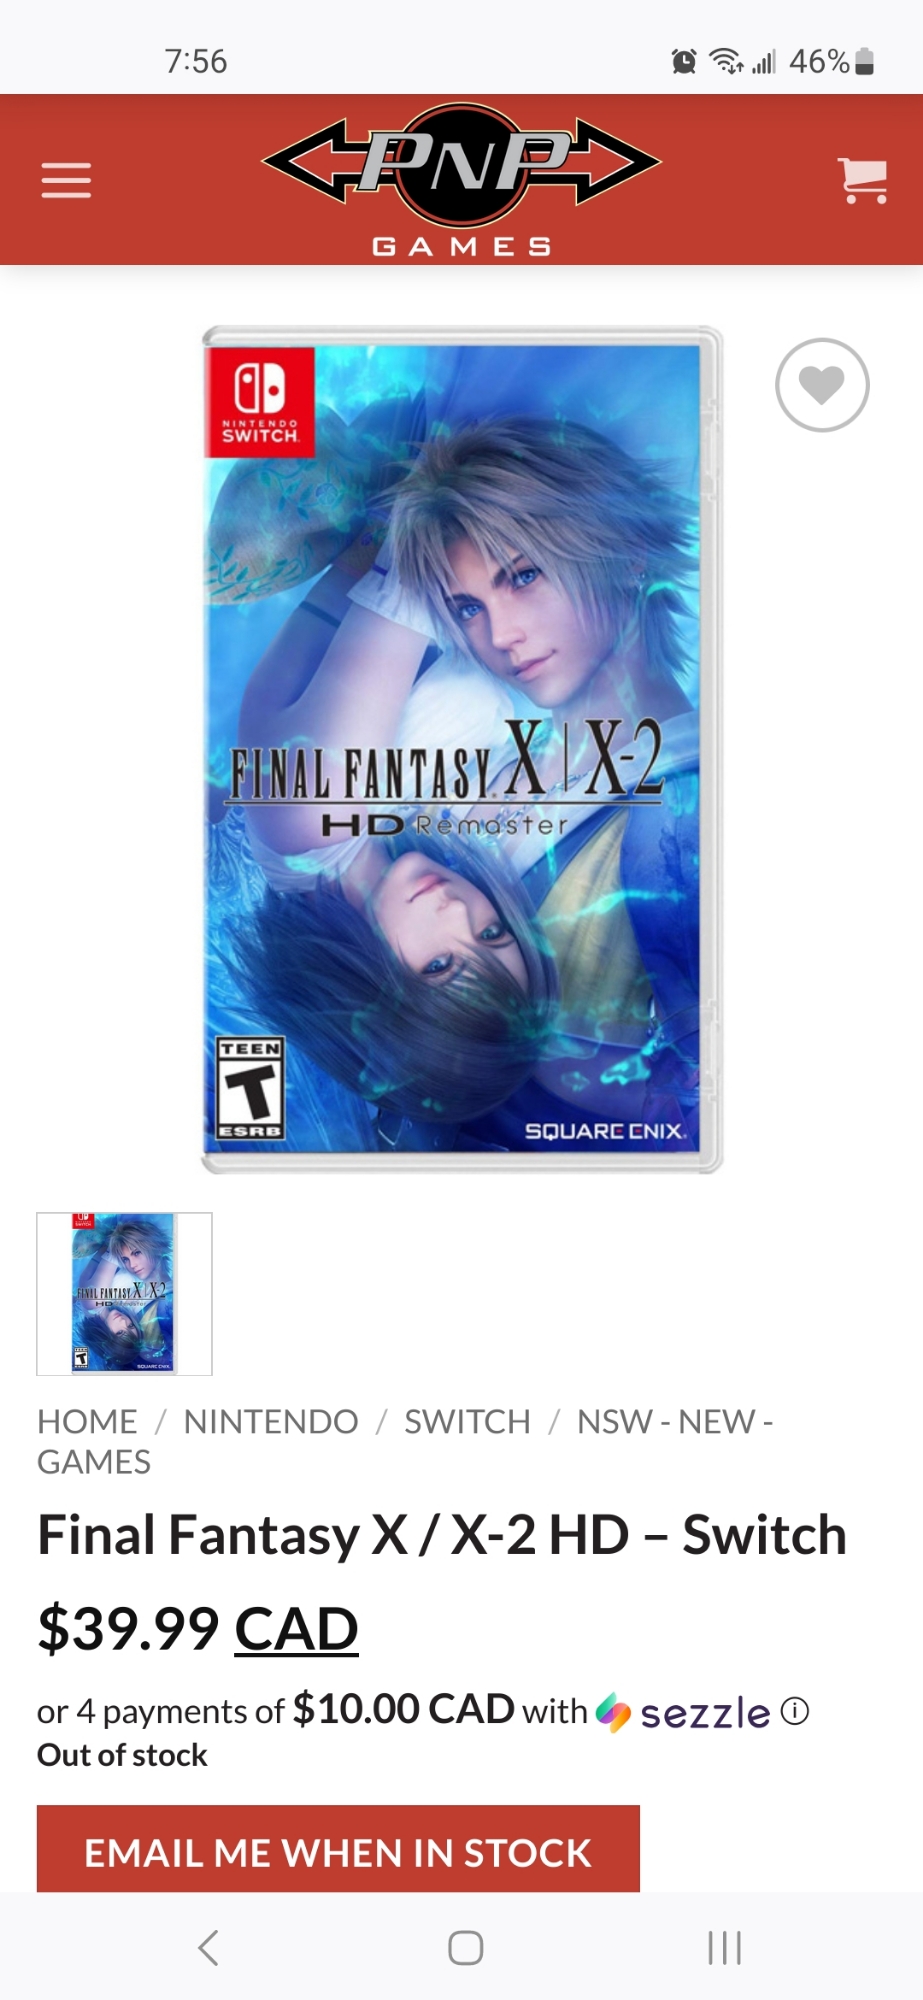Viewport: 923px width, 2000px height.
Task: Go to HOME breadcrumb
Action: [87, 1421]
